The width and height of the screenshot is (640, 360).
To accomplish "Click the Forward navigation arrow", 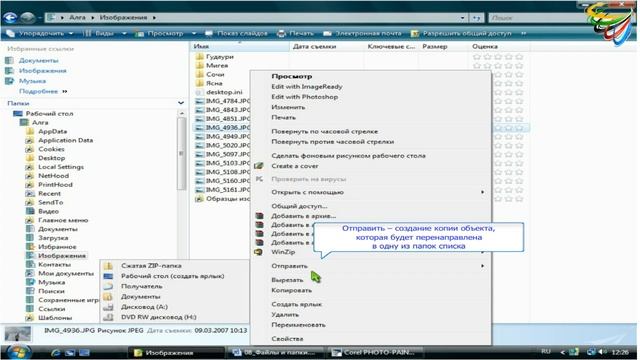I will pos(27,18).
